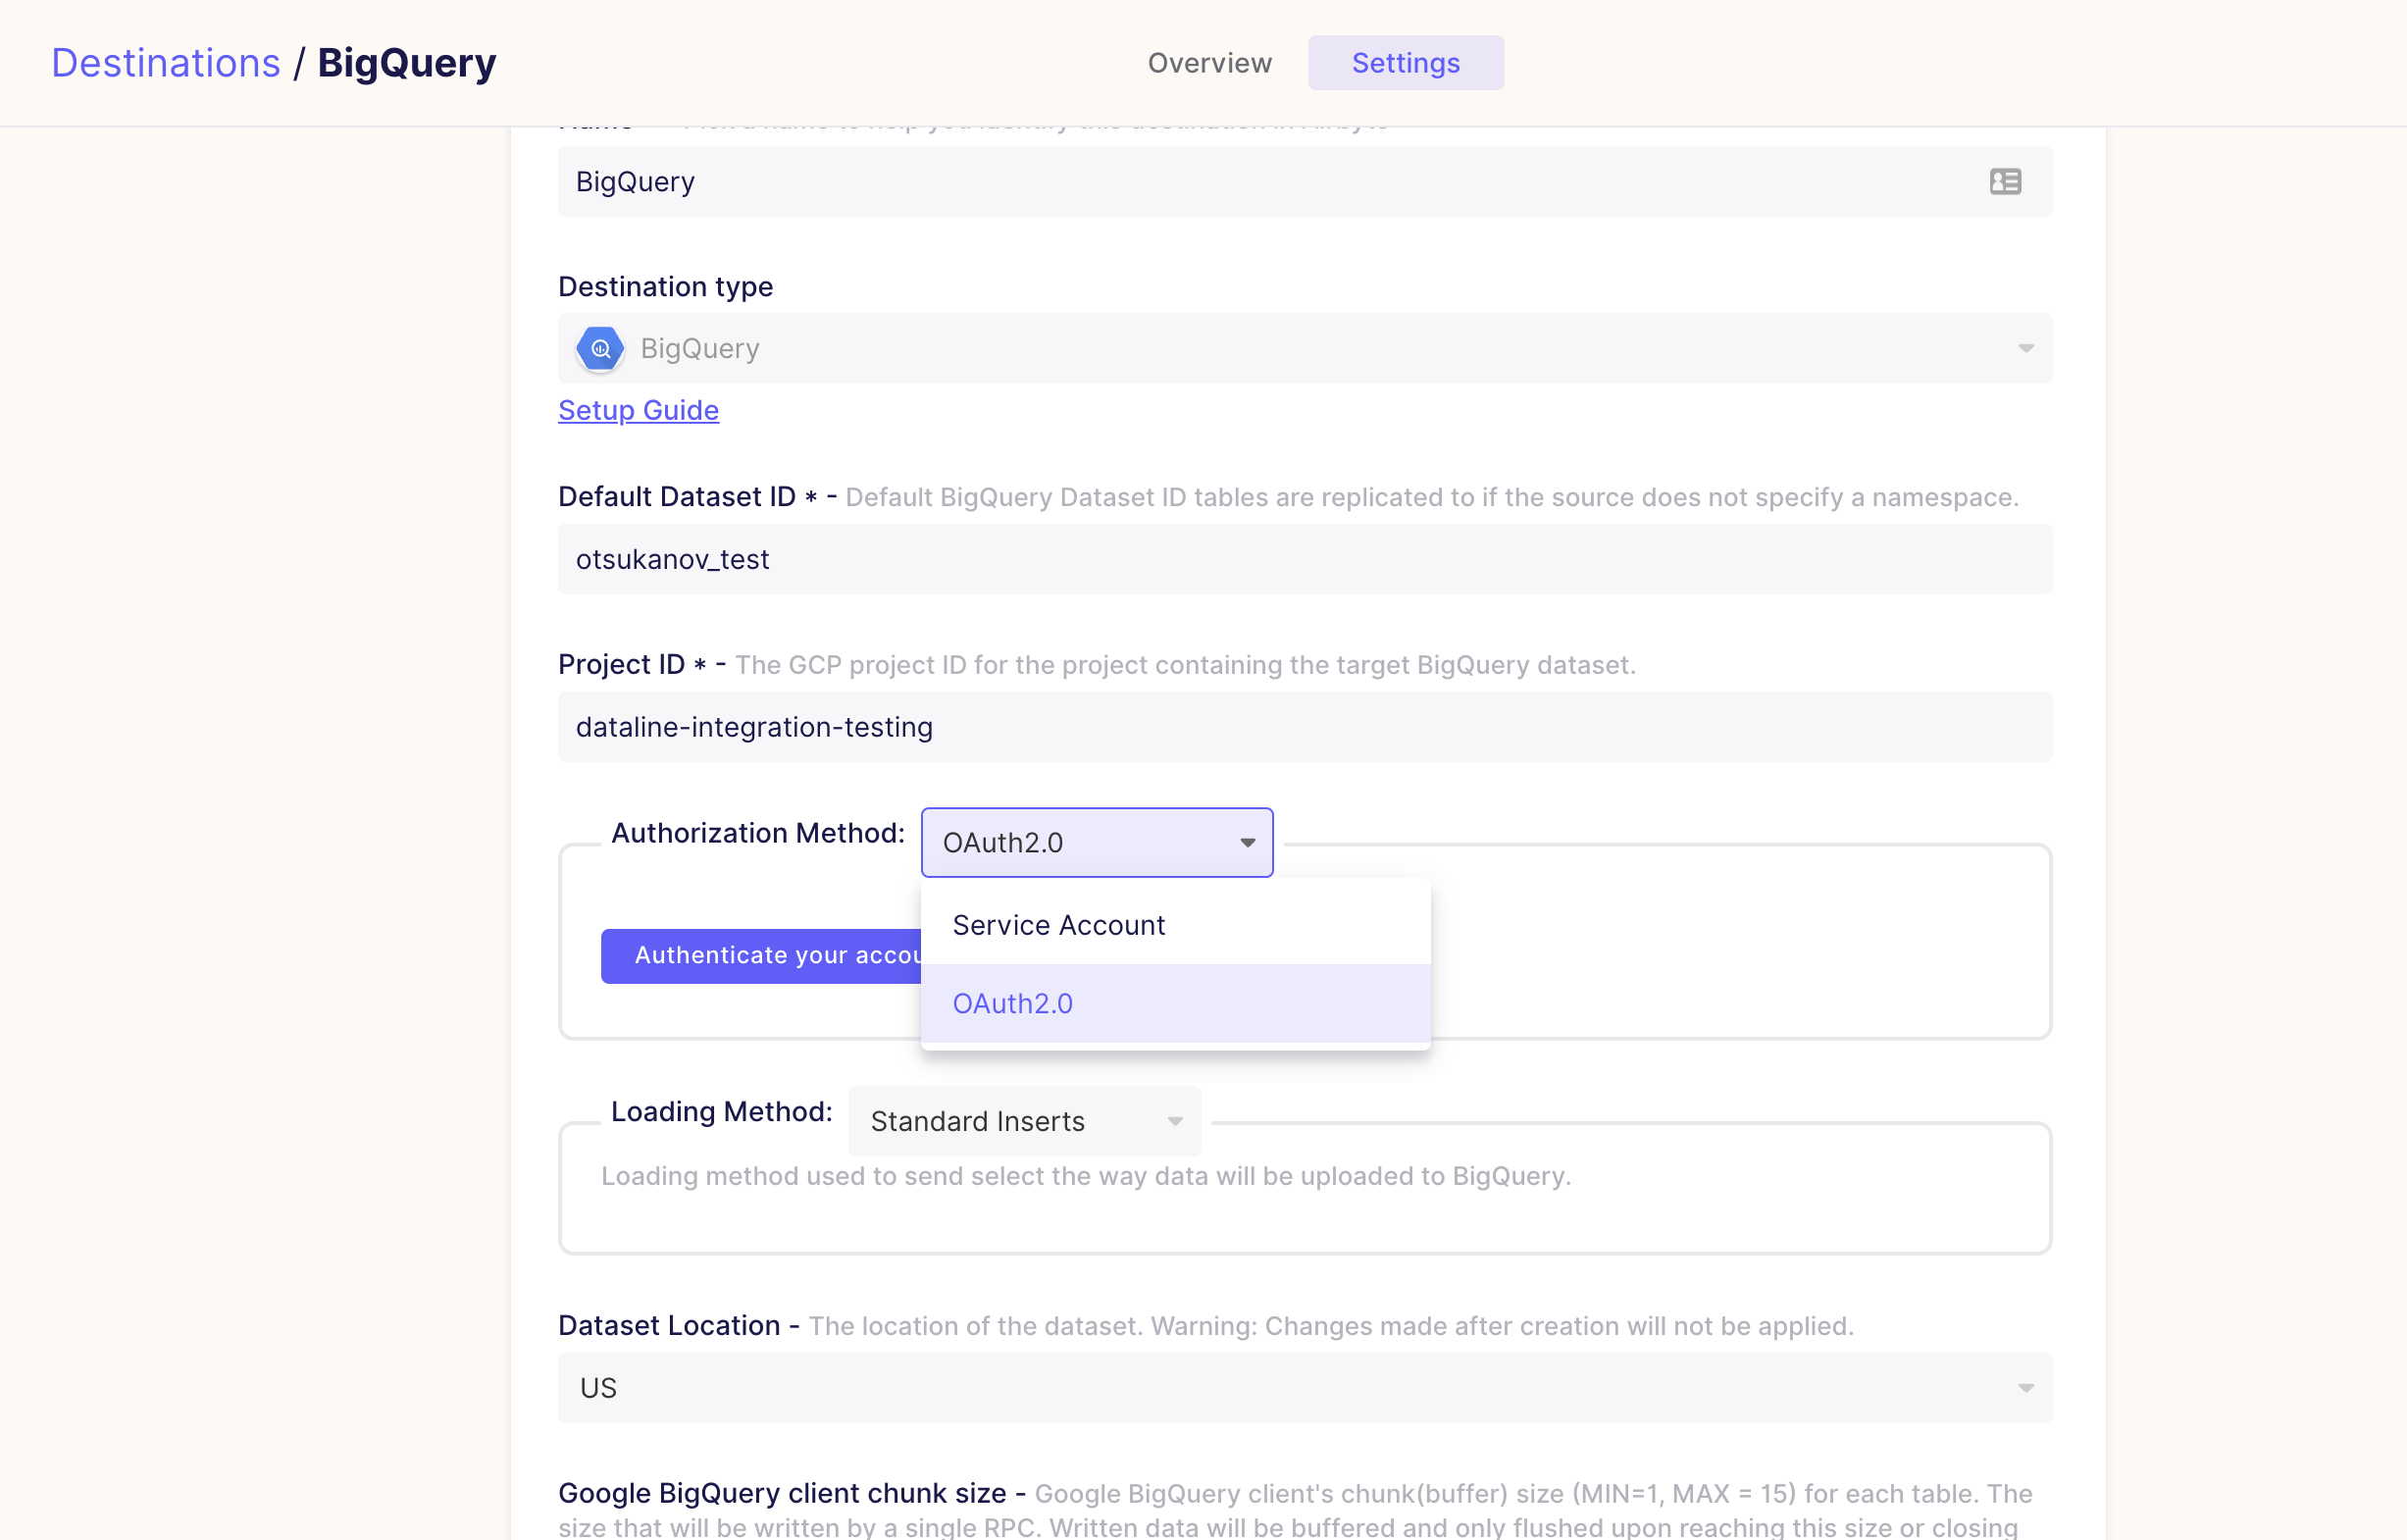Click Authenticate your account button
Viewport: 2407px width, 1540px height.
[760, 955]
